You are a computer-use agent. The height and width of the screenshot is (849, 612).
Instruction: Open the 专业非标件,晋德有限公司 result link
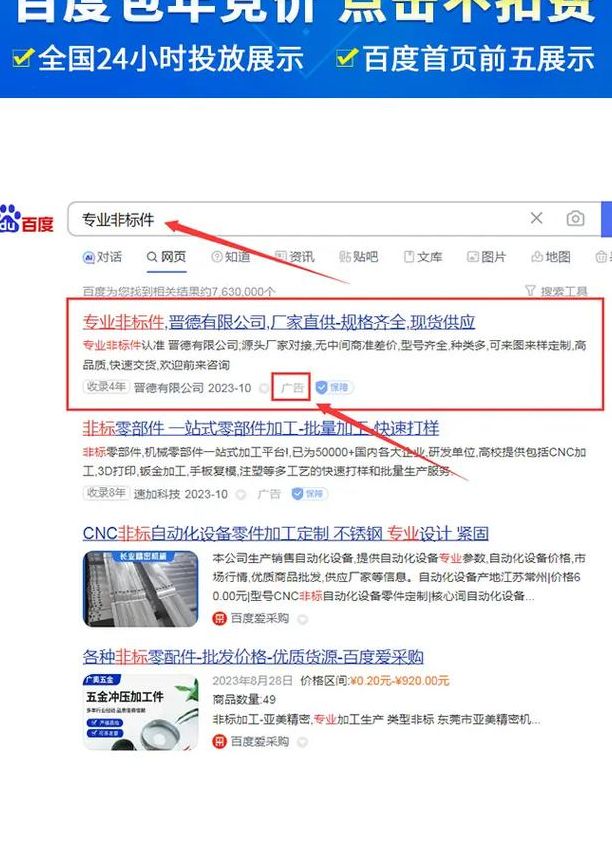pos(279,322)
